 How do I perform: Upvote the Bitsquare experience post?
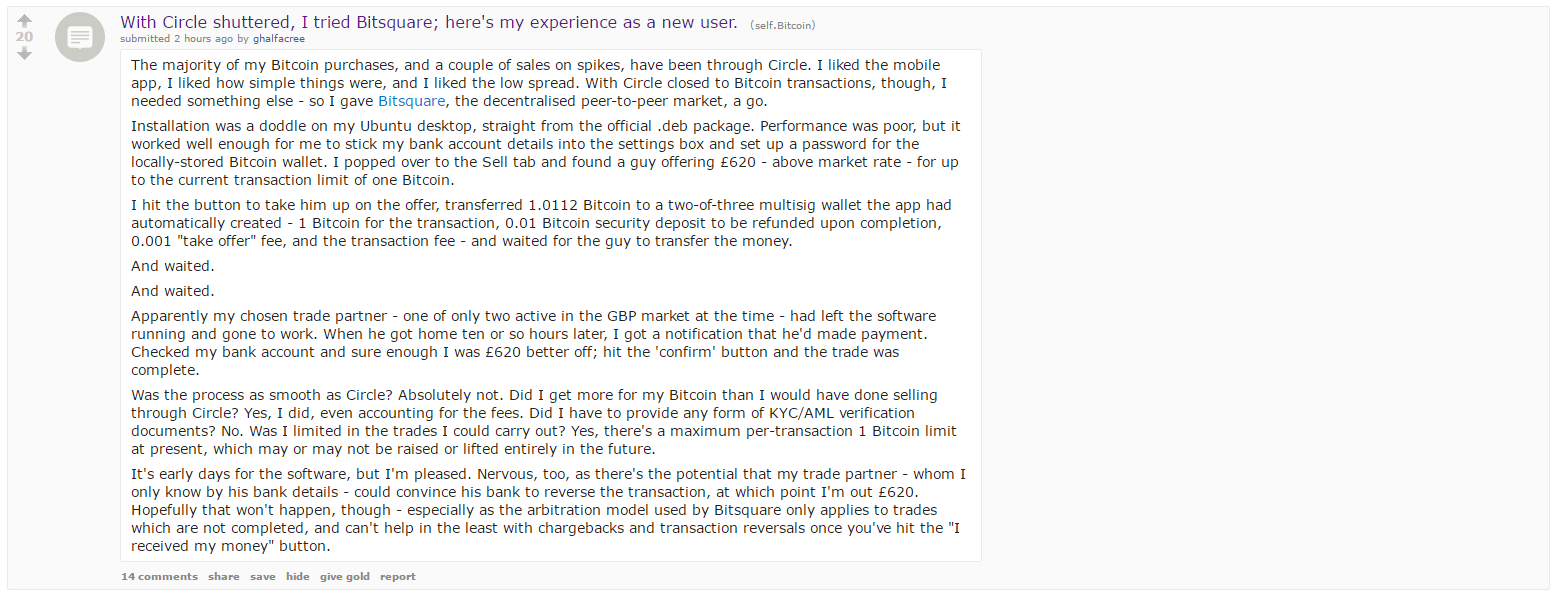click(25, 20)
